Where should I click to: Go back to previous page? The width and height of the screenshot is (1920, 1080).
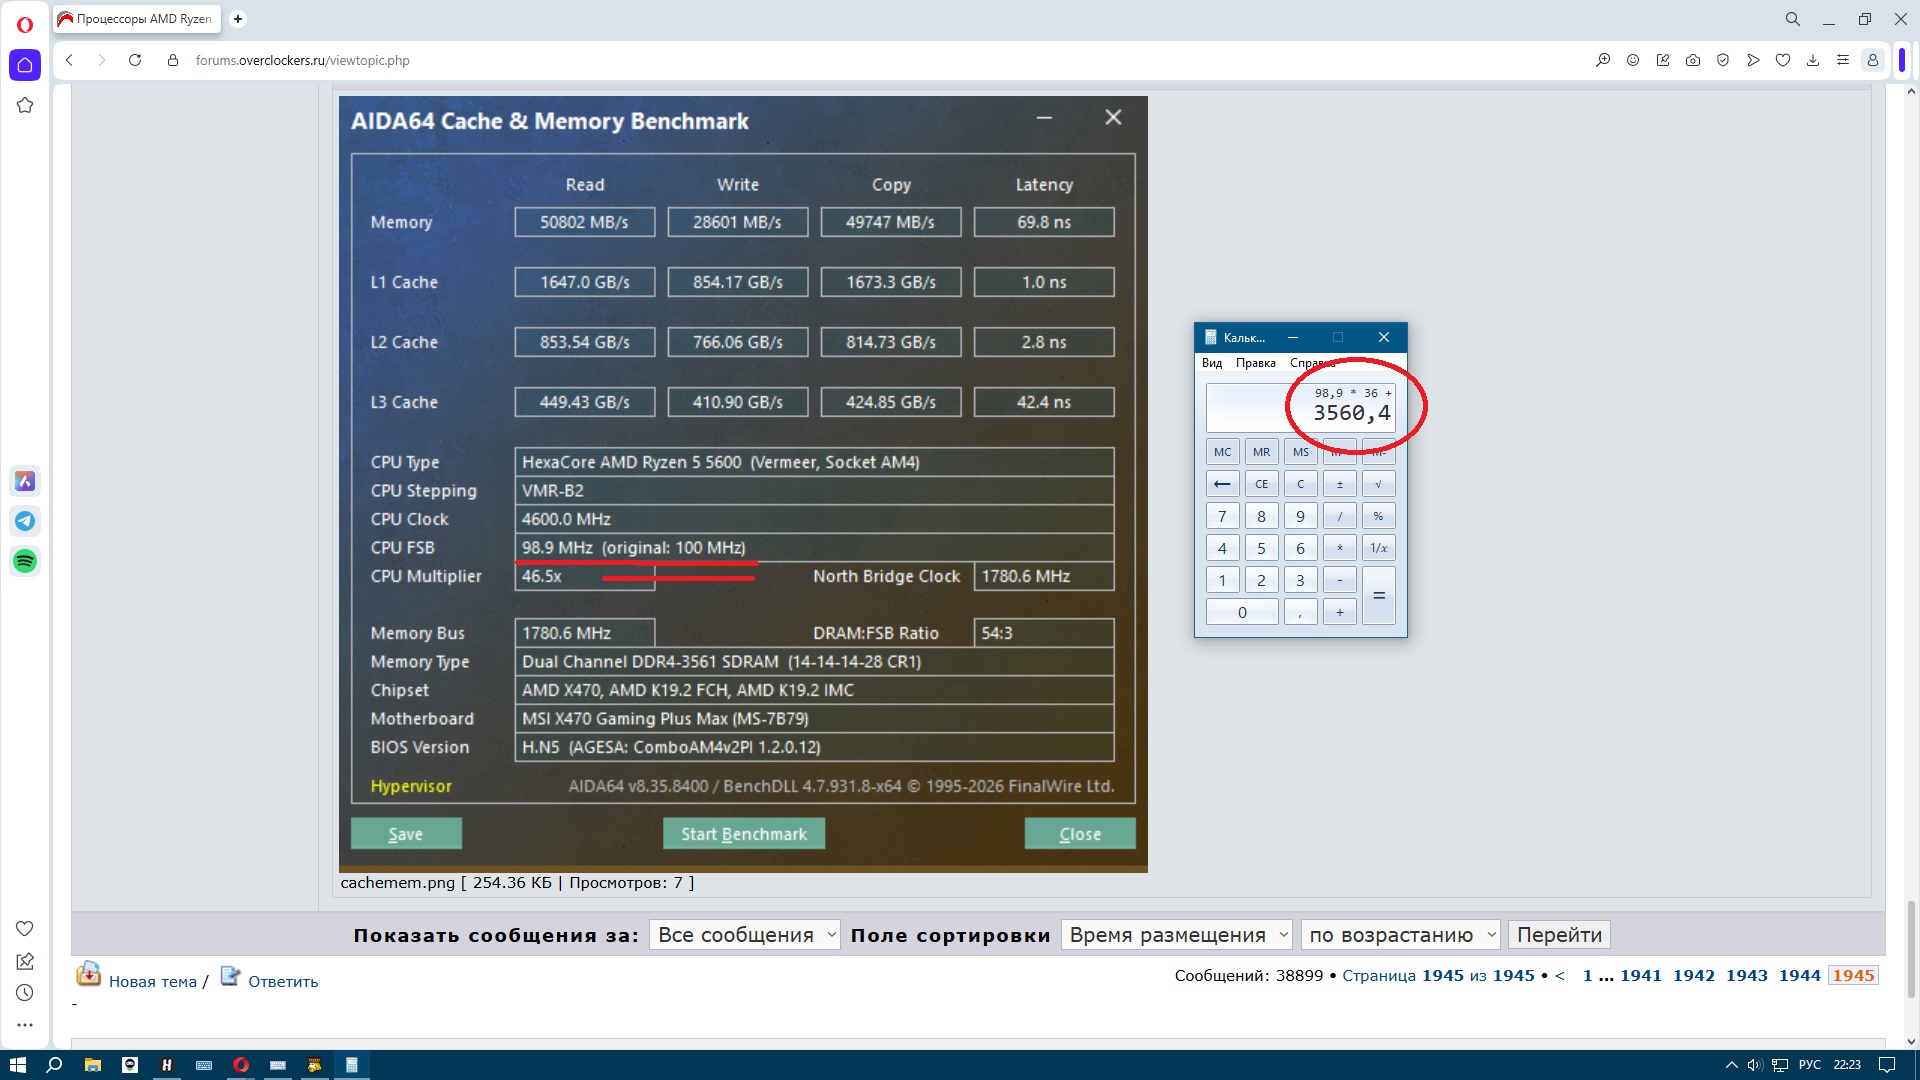[x=69, y=60]
